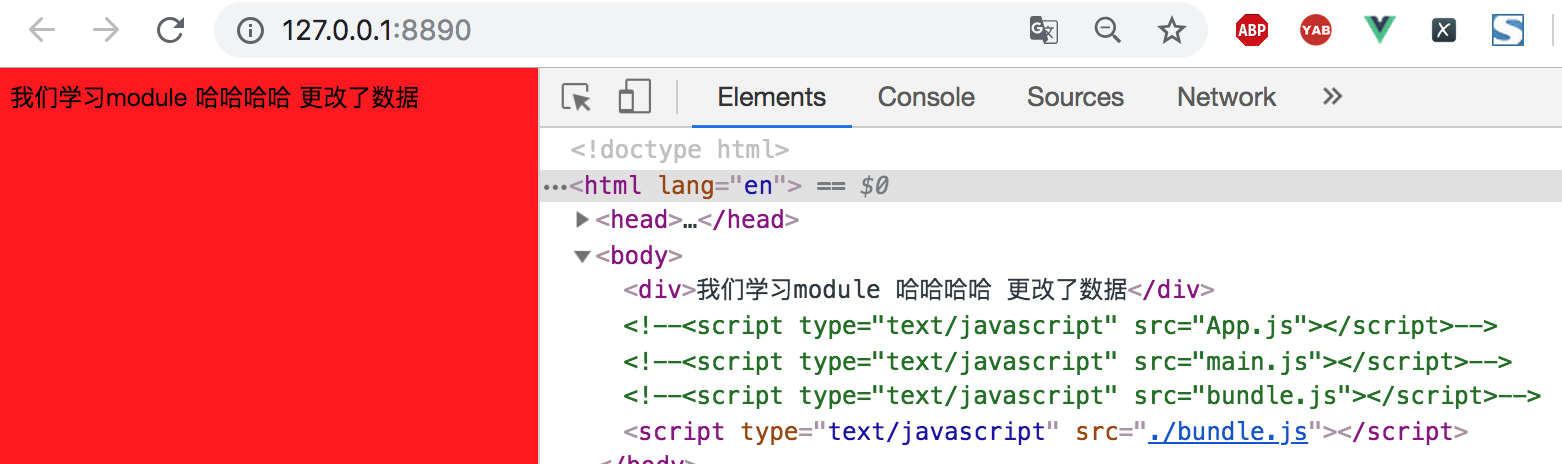Bookmark this page with the star
Viewport: 1562px width, 464px height.
tap(1171, 31)
